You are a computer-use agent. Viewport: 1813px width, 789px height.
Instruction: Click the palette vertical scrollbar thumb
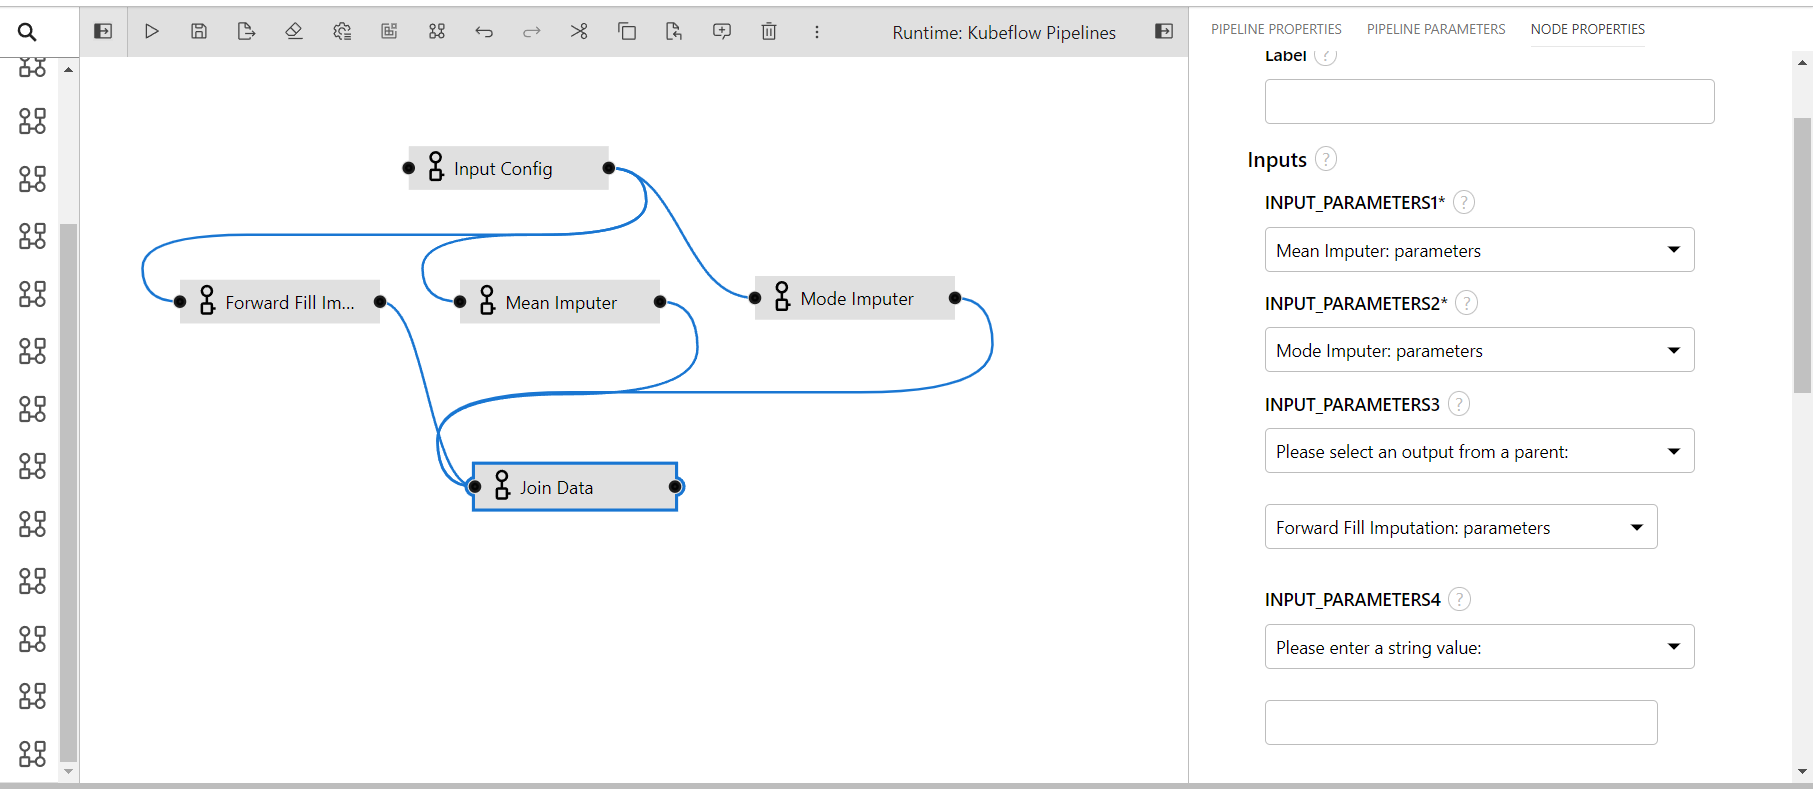pos(68,493)
